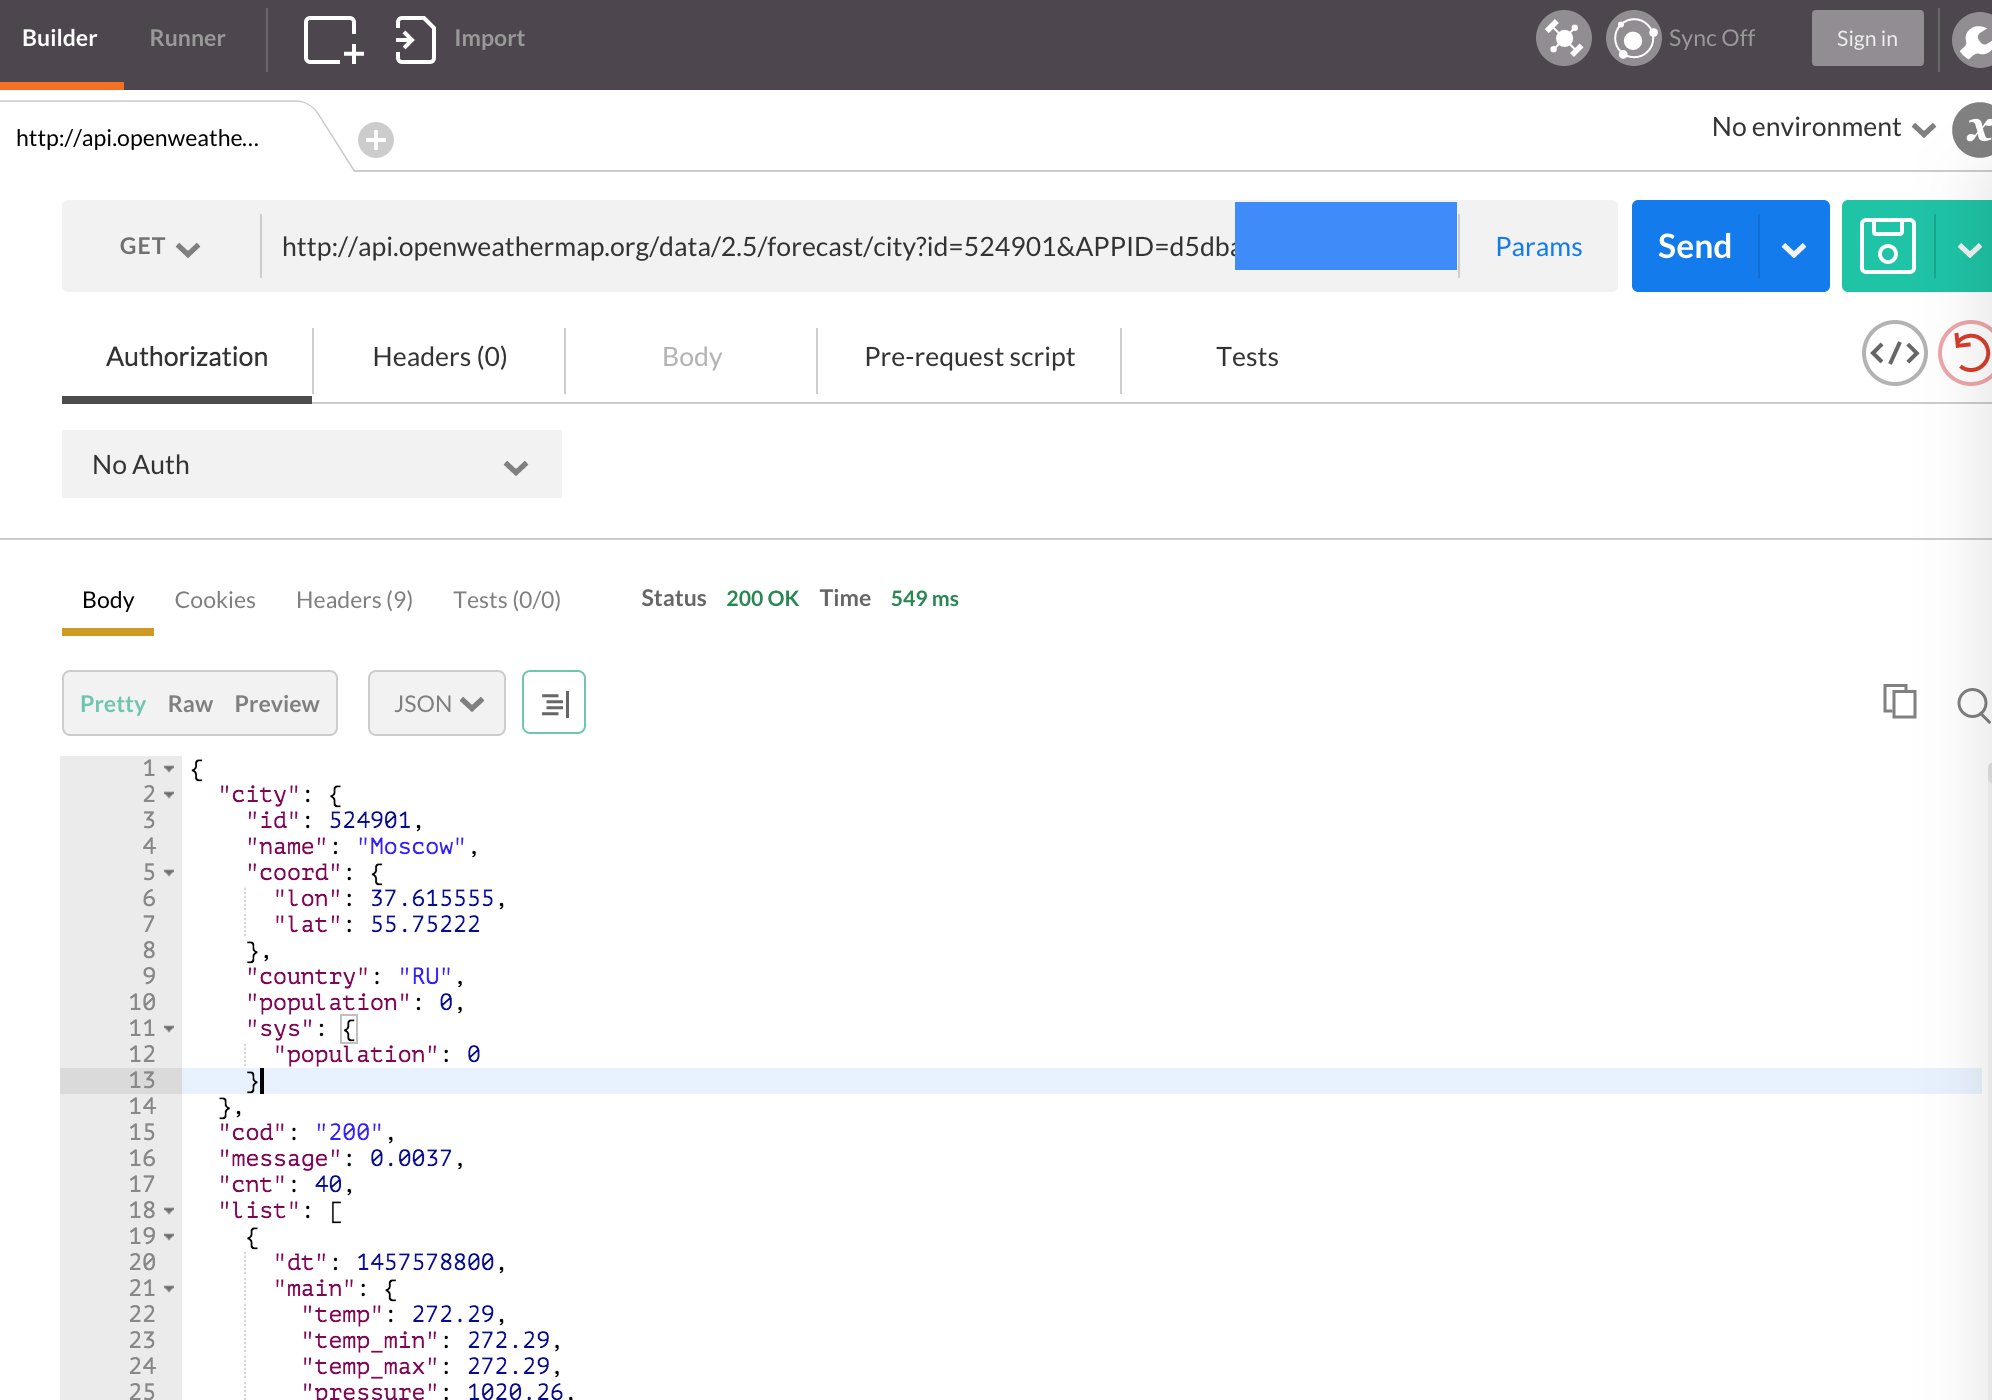Copy response to clipboard icon
The width and height of the screenshot is (1992, 1400).
tap(1900, 702)
